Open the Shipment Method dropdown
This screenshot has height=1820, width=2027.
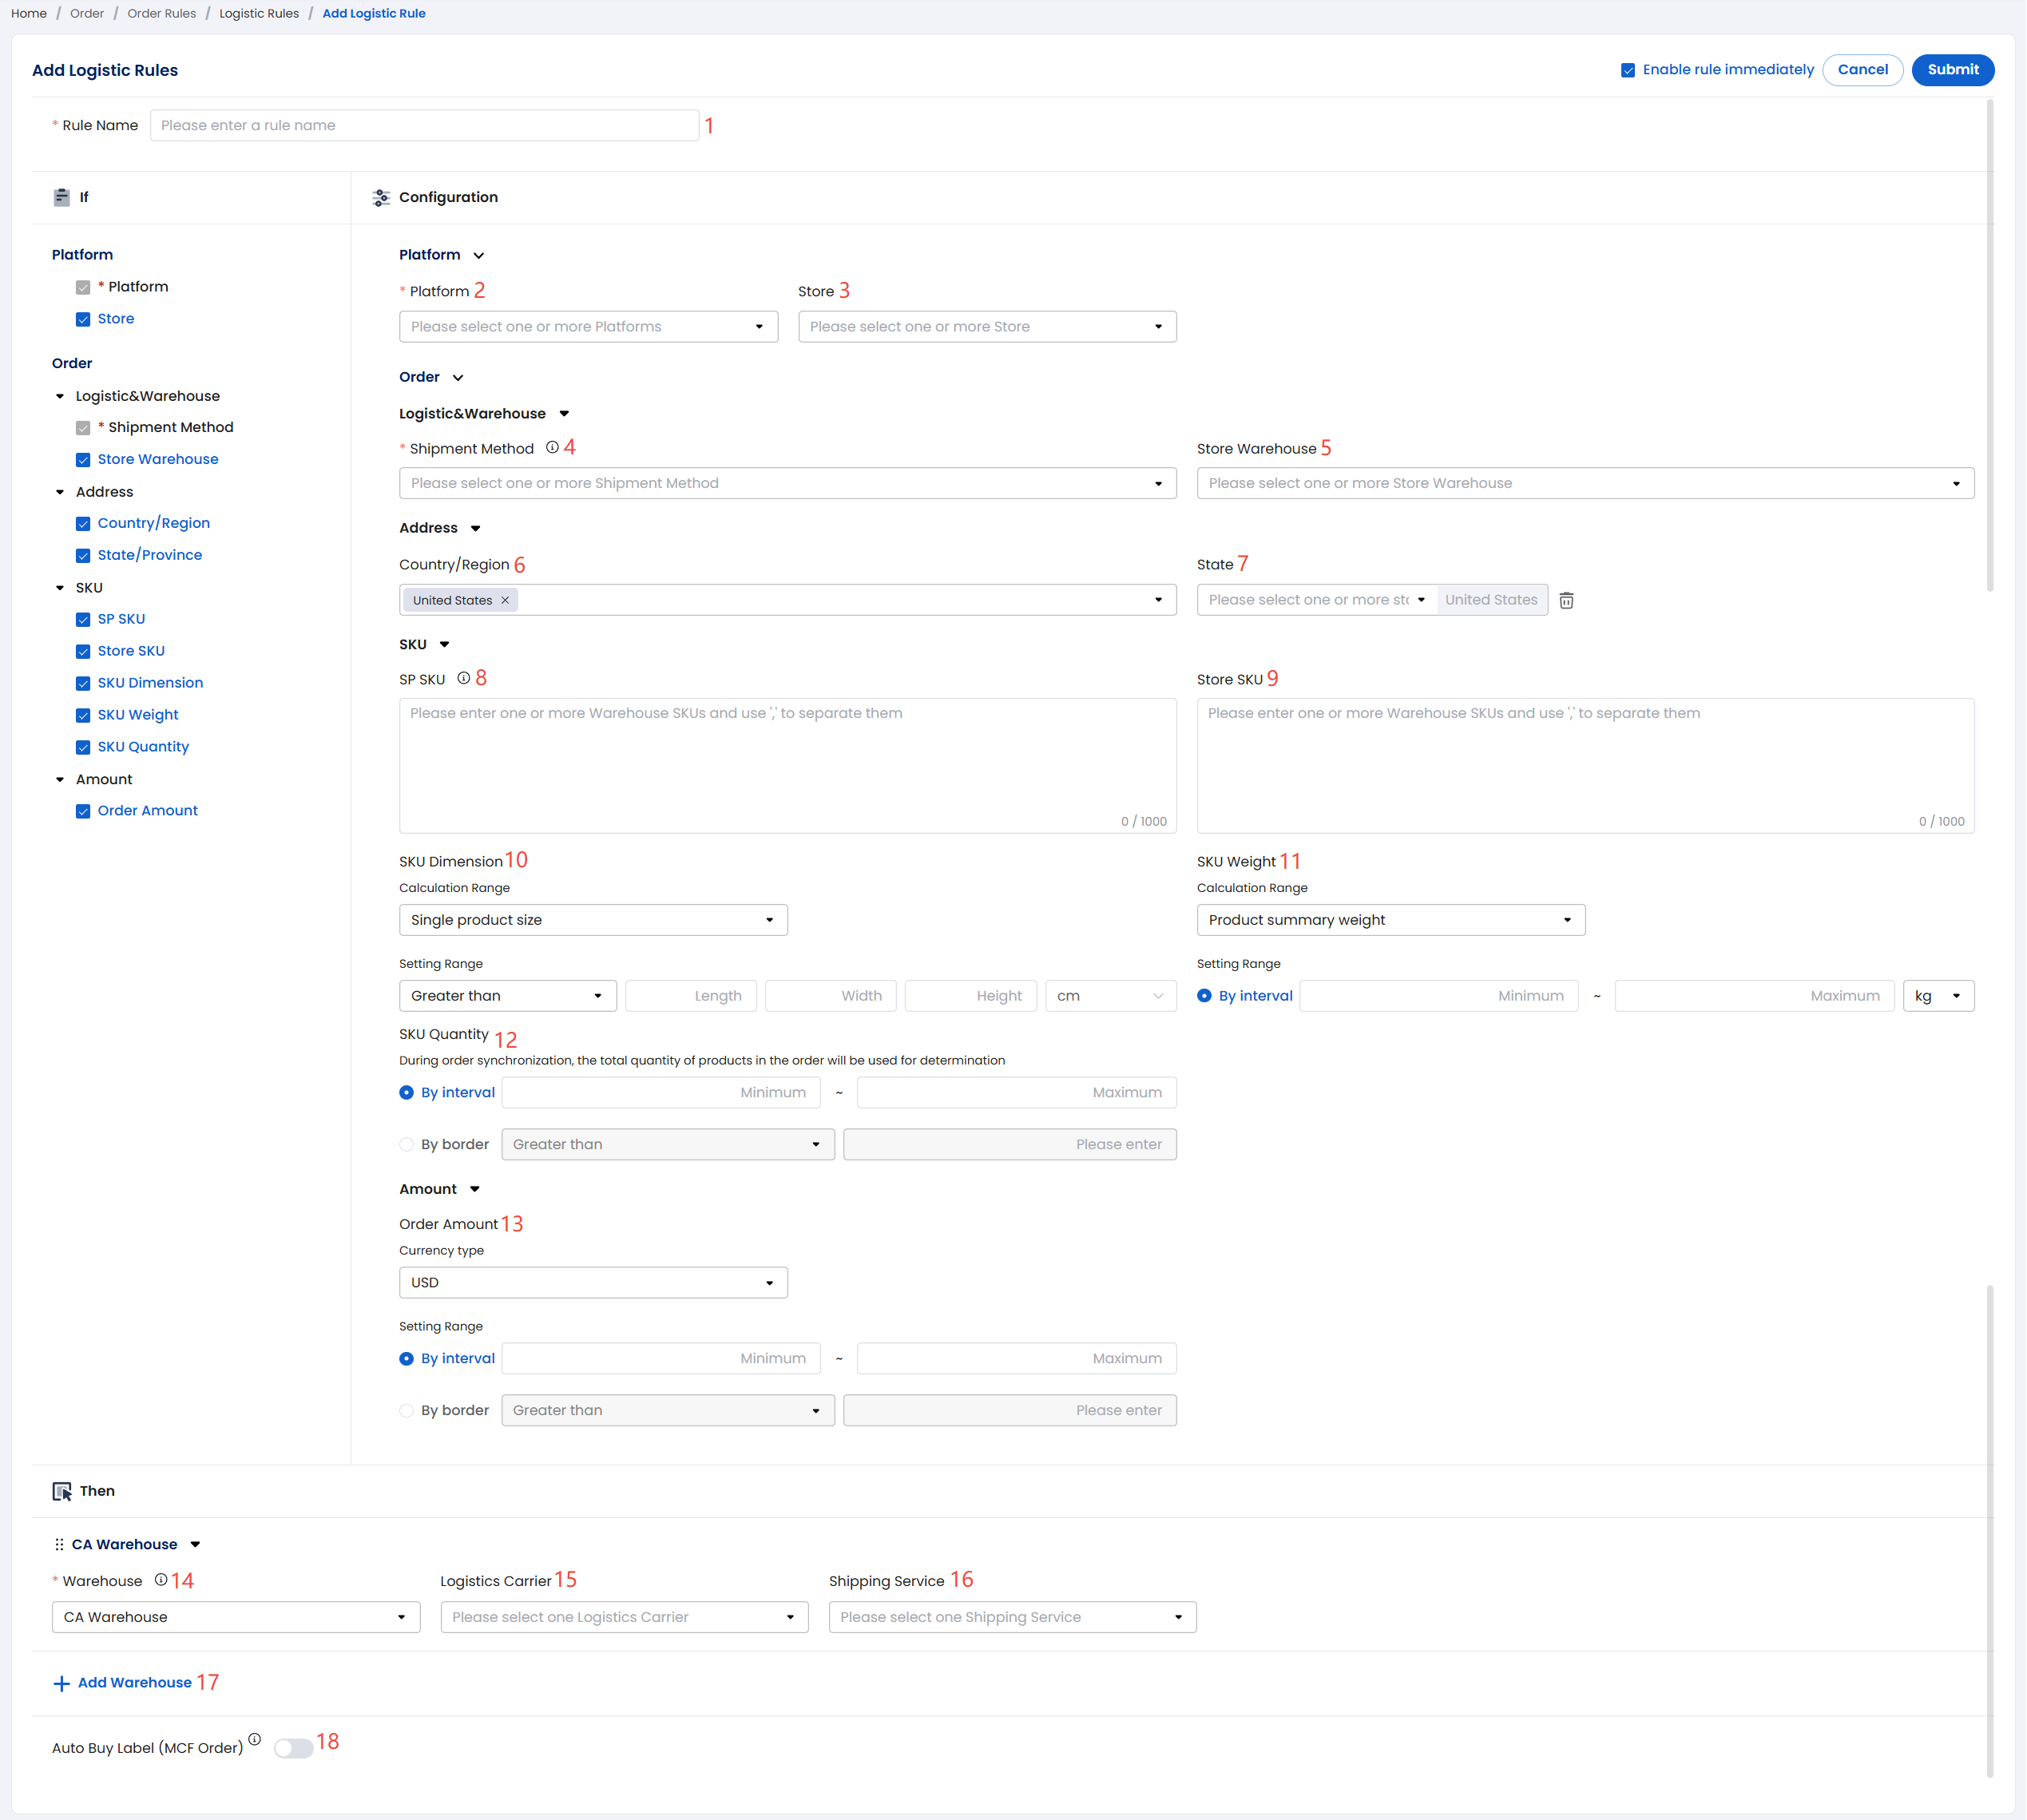click(788, 483)
